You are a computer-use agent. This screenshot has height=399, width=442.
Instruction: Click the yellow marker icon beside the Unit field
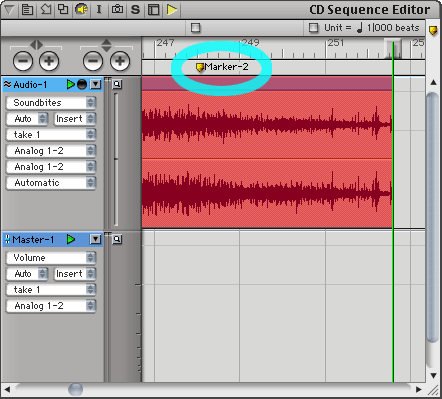tap(433, 31)
